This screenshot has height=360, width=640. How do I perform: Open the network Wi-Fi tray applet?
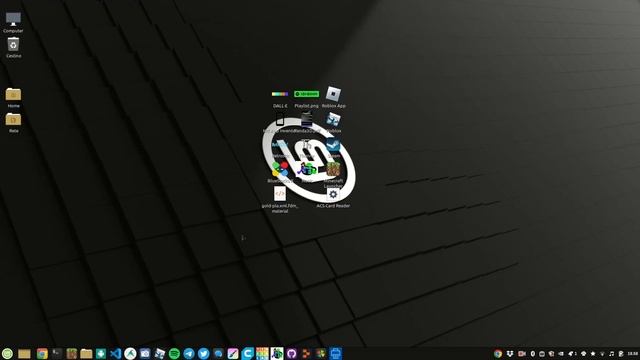pyautogui.click(x=602, y=354)
